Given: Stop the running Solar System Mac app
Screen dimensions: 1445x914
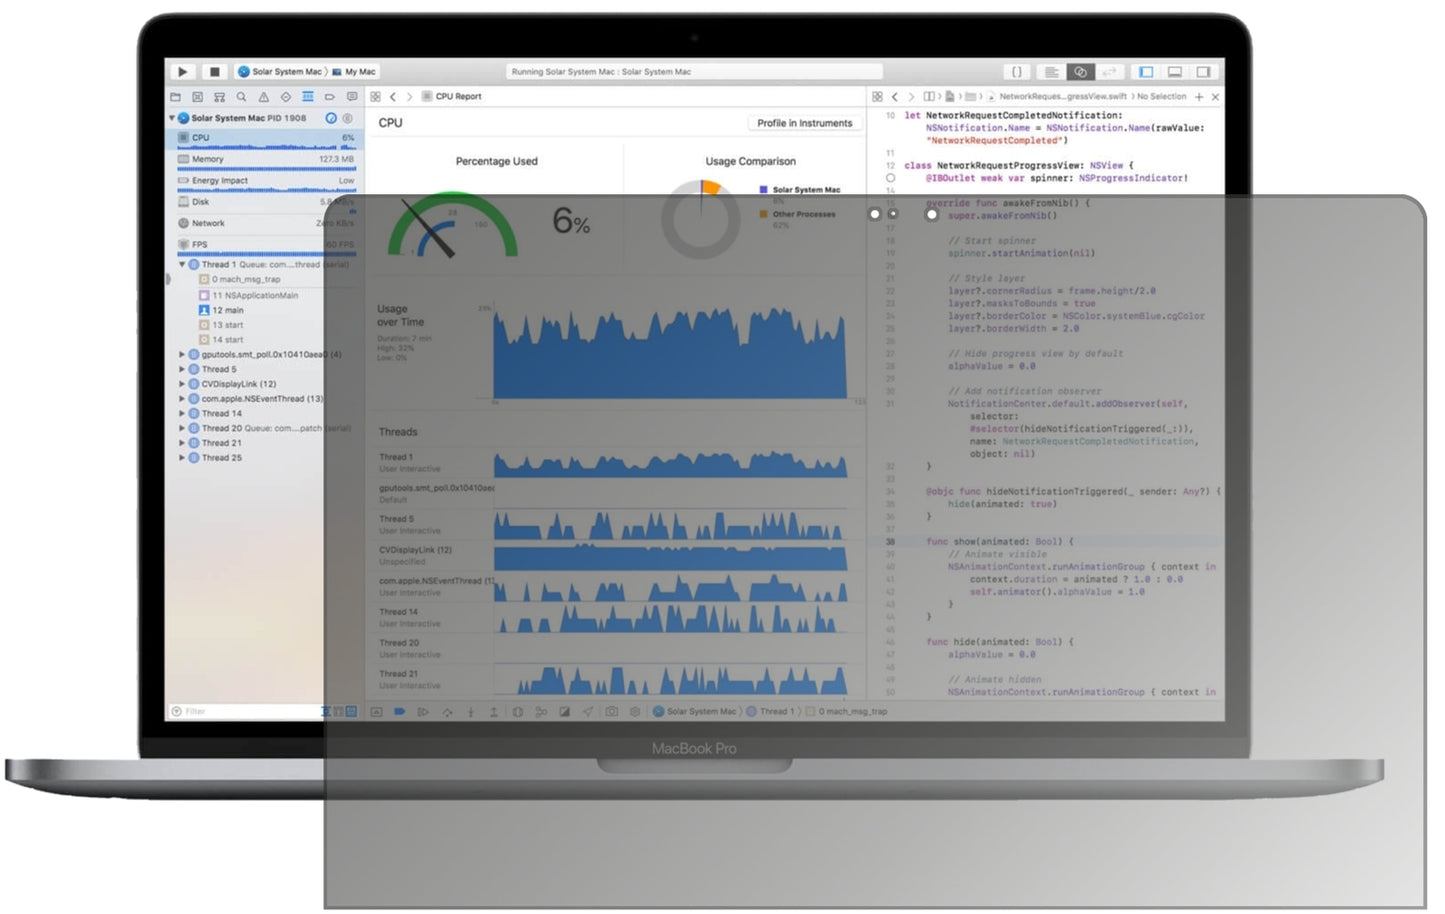Looking at the screenshot, I should (x=214, y=72).
